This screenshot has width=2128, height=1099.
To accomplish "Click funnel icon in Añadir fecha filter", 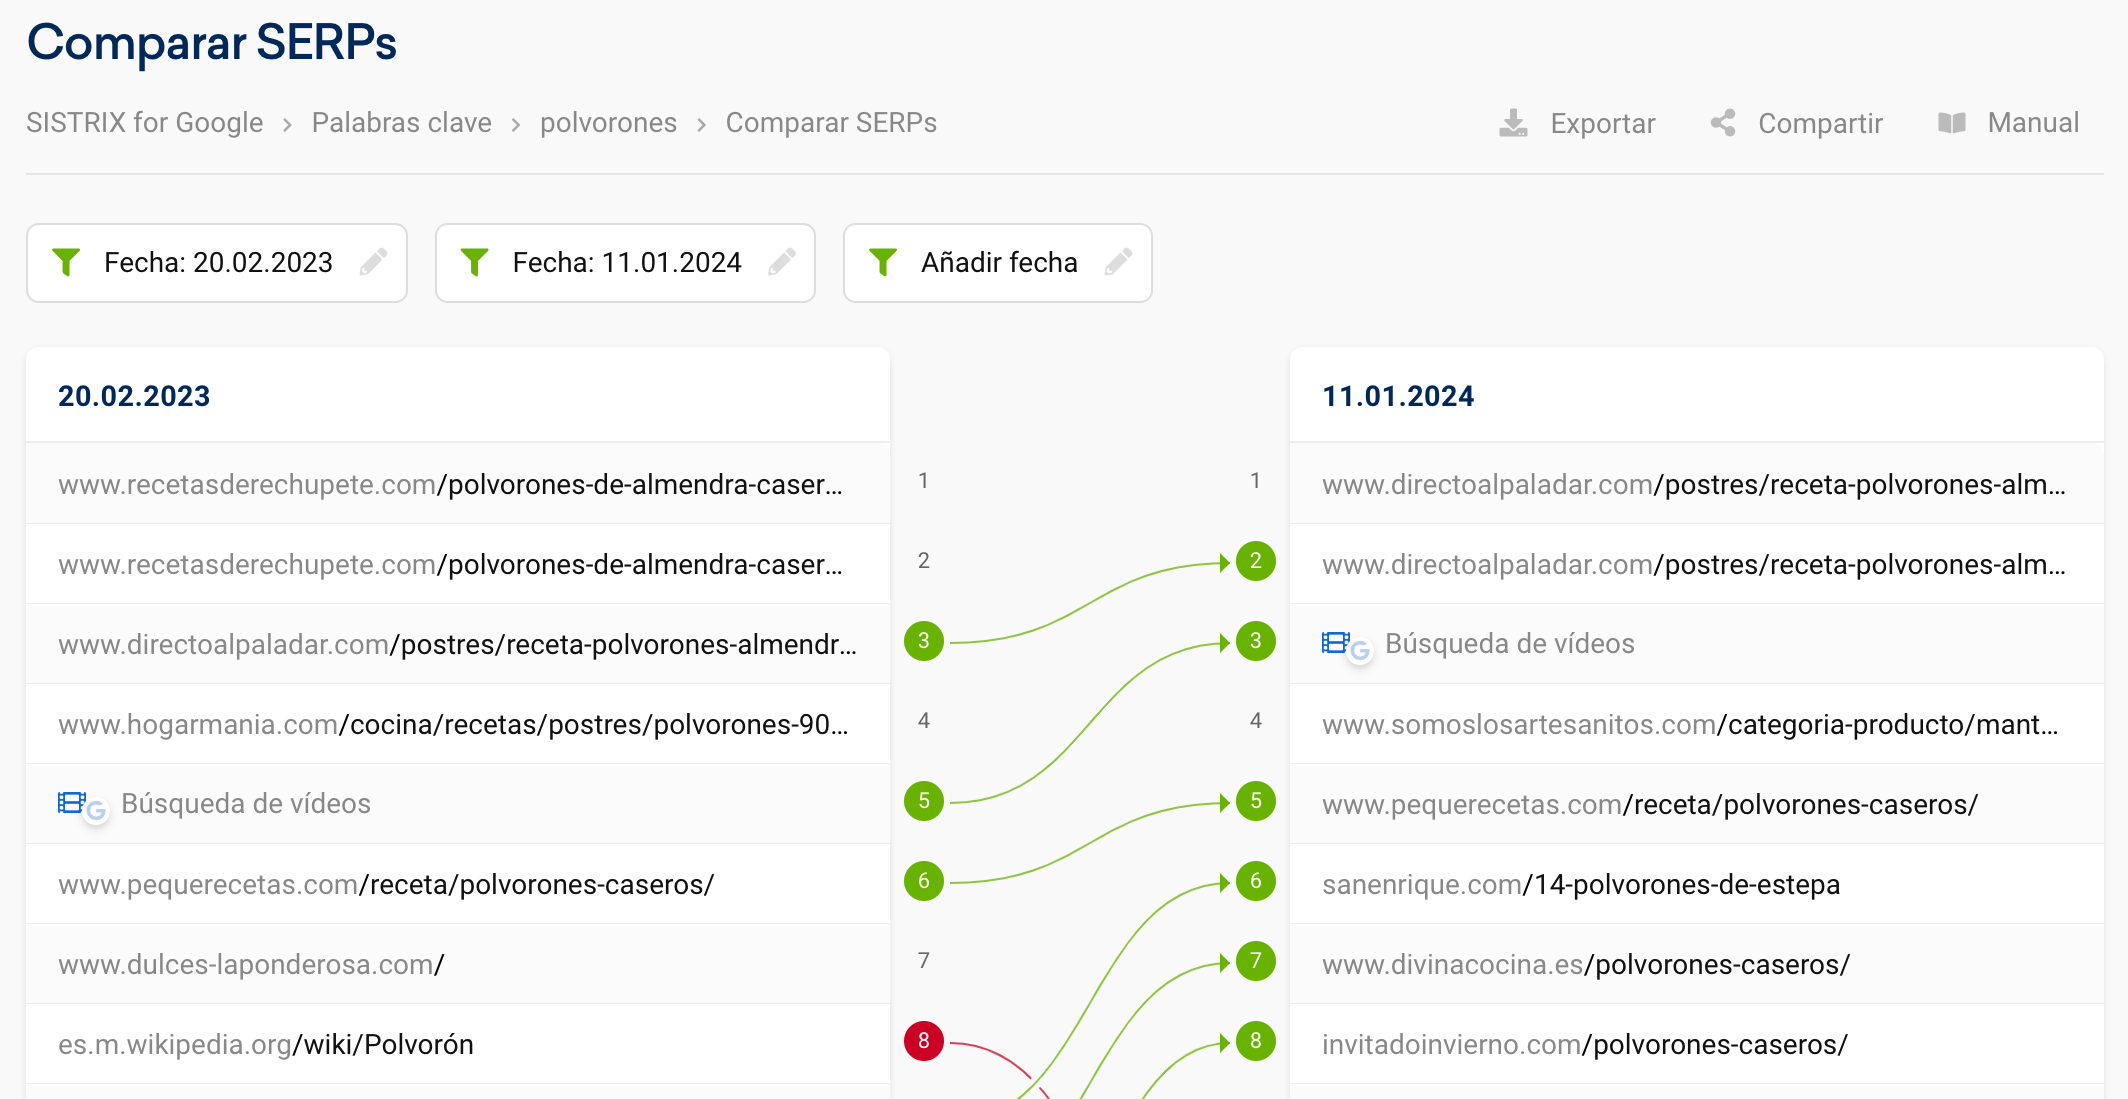I will [x=883, y=262].
